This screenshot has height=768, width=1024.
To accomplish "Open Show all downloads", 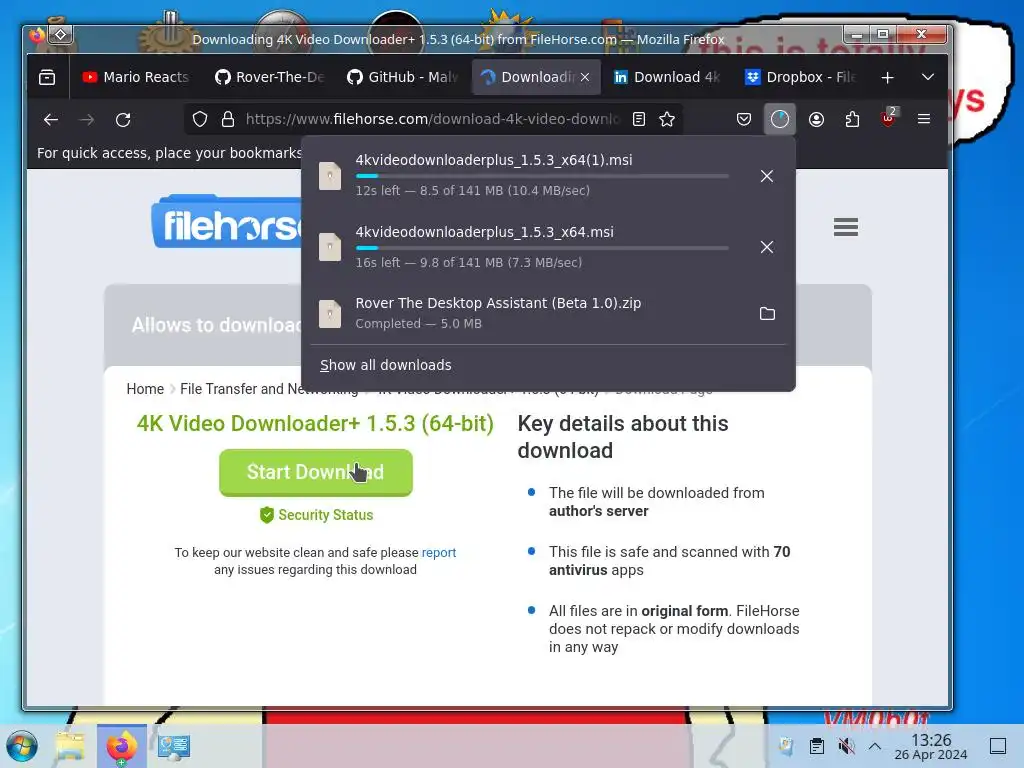I will [385, 365].
